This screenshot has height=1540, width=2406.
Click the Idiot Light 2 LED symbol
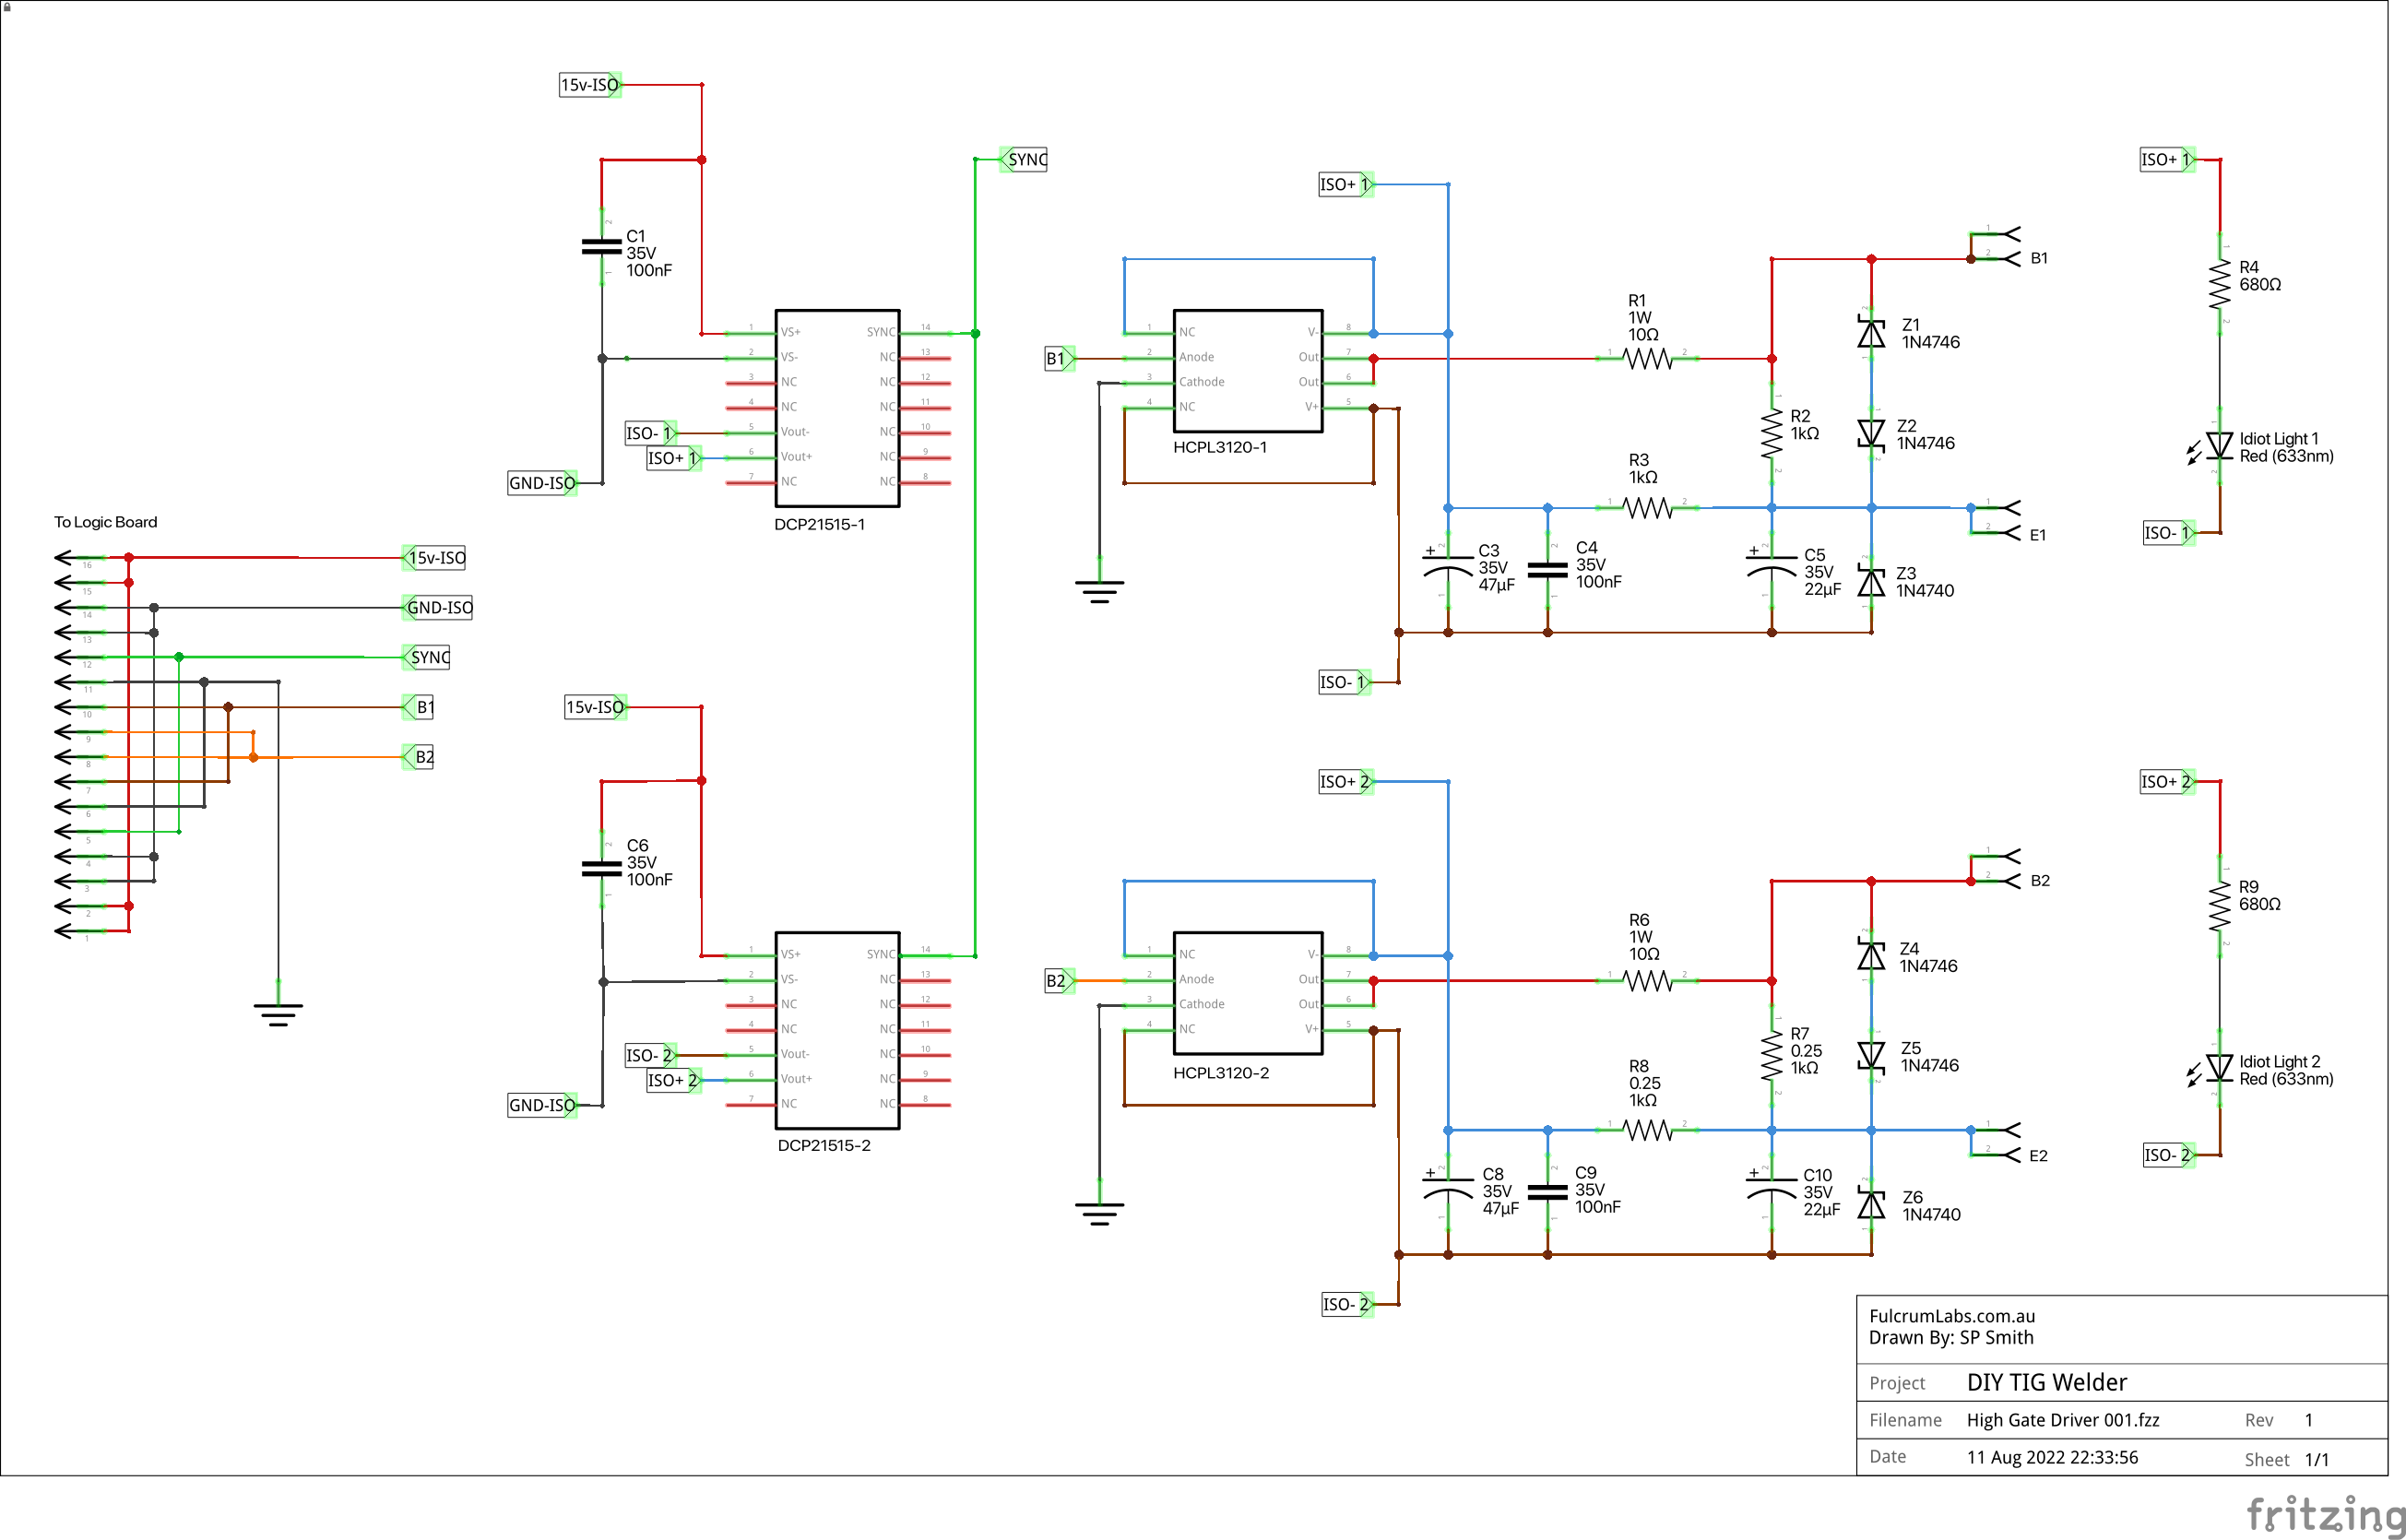click(2212, 1068)
